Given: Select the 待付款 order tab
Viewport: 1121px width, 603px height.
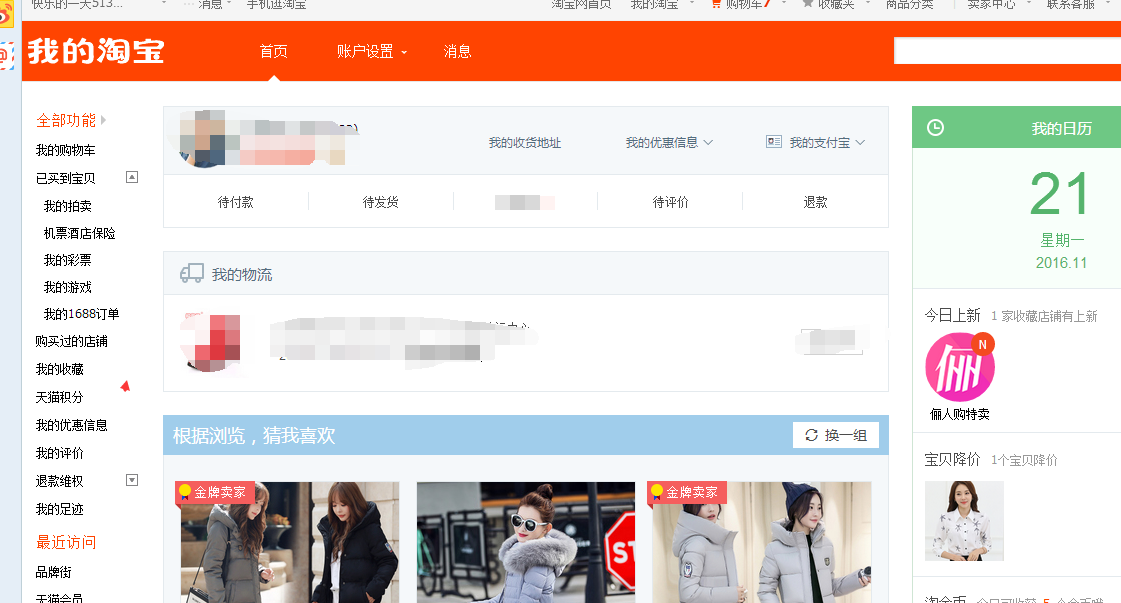Looking at the screenshot, I should pos(235,202).
